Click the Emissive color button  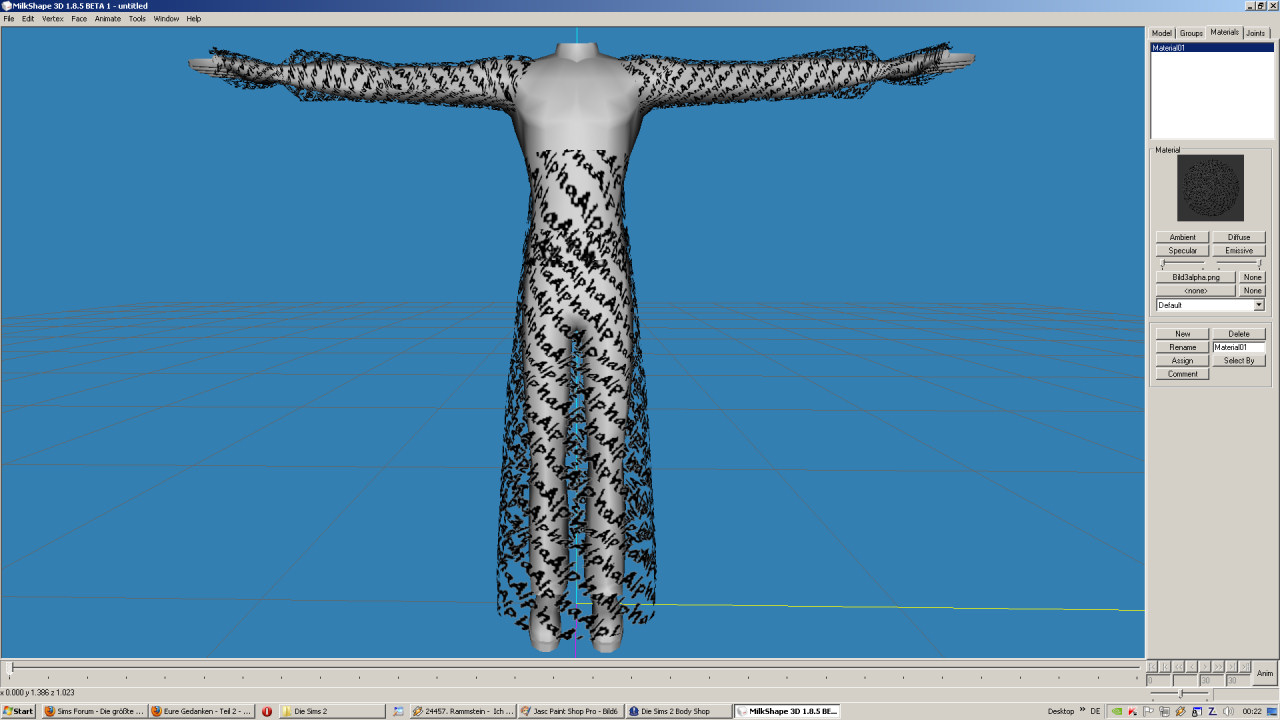pyautogui.click(x=1239, y=250)
